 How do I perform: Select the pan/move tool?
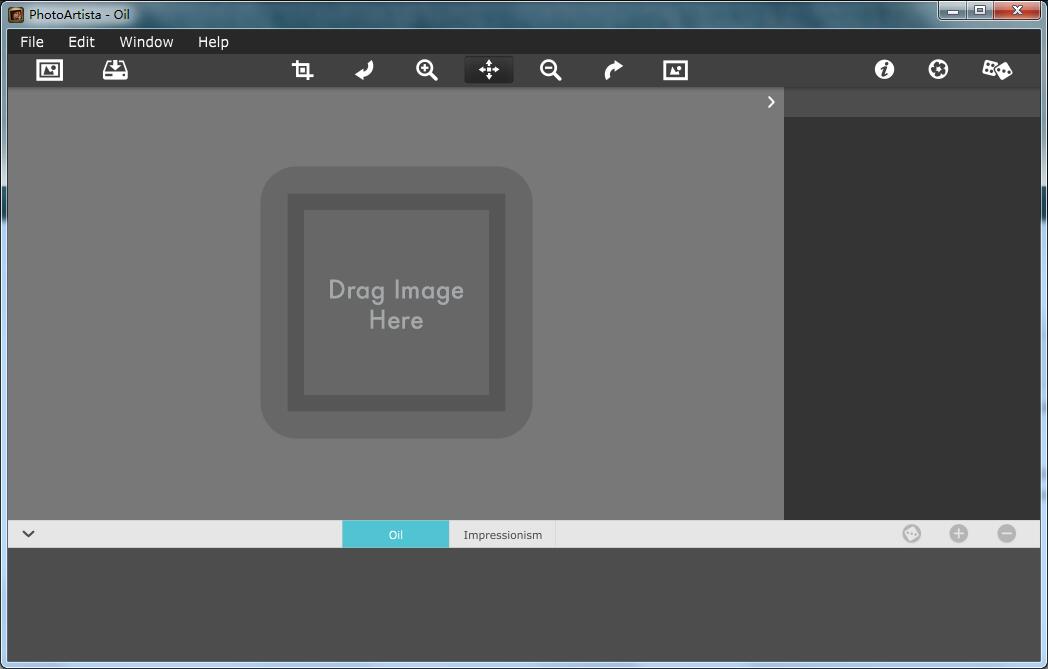click(x=489, y=70)
